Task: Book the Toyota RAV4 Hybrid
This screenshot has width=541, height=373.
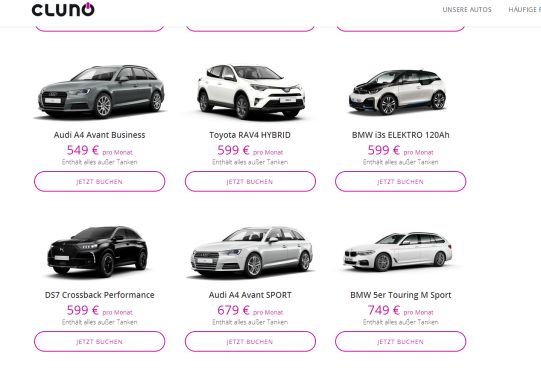Action: [x=250, y=181]
